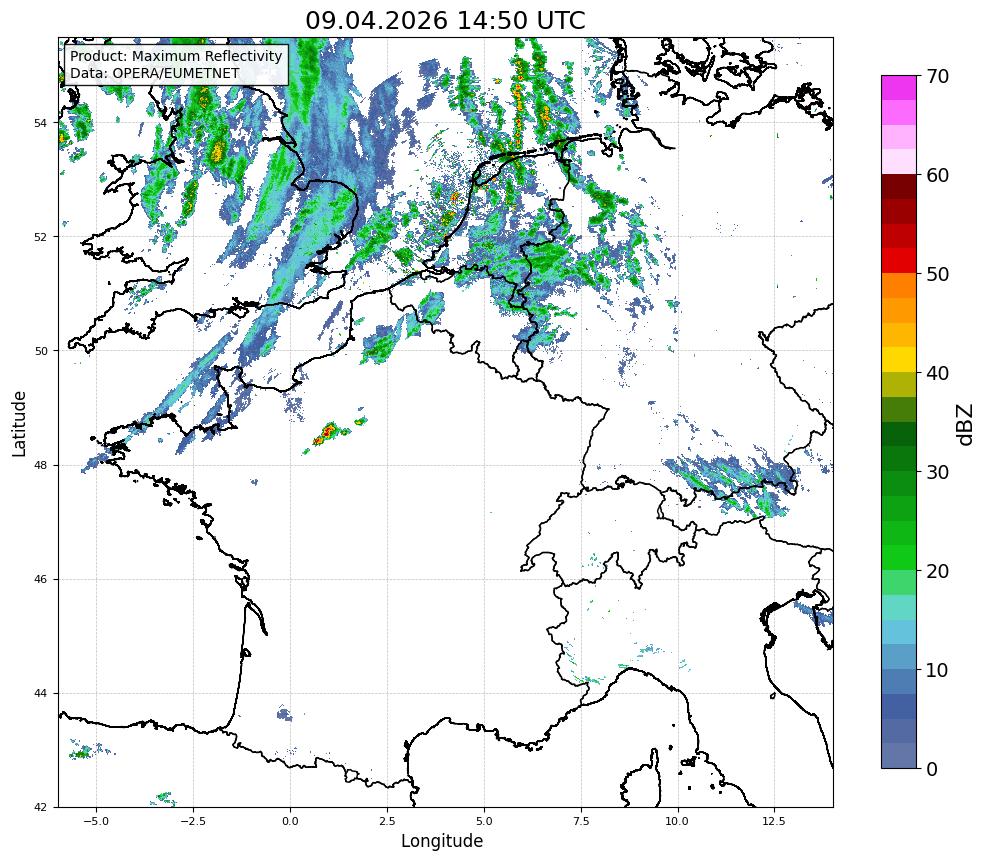This screenshot has height=860, width=985.
Task: Click longitude tick label −5.0
Action: point(96,821)
